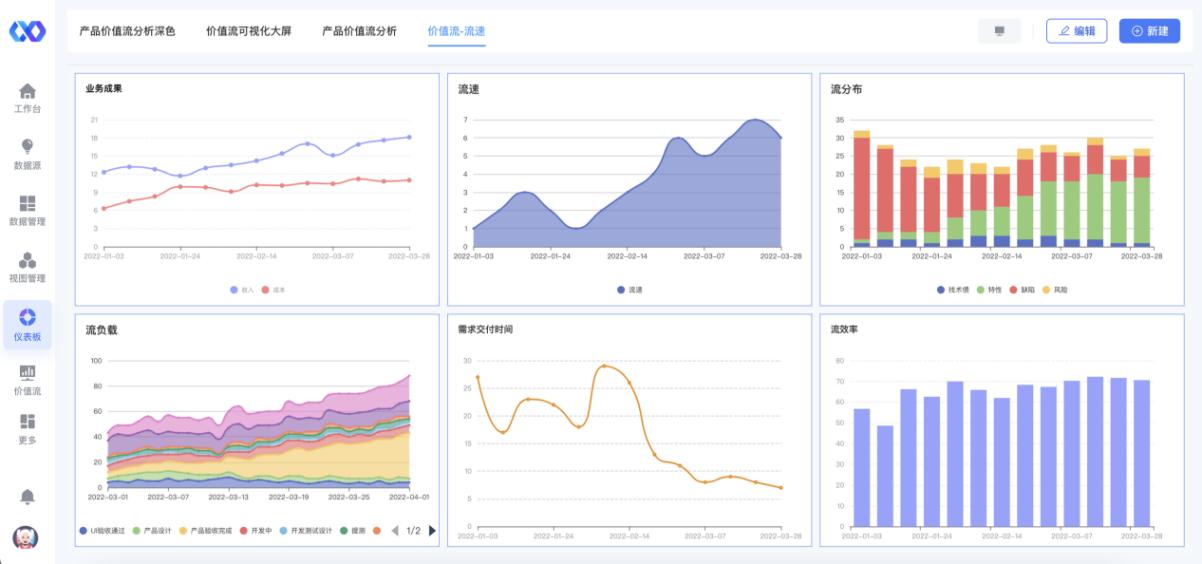Go to next legend page in 流负载
This screenshot has height=564, width=1202.
click(x=433, y=530)
